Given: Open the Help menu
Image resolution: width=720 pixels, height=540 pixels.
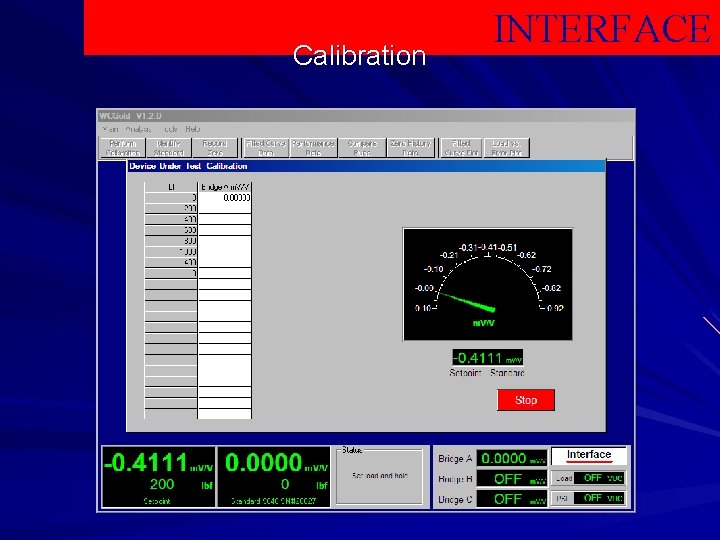Looking at the screenshot, I should [193, 129].
